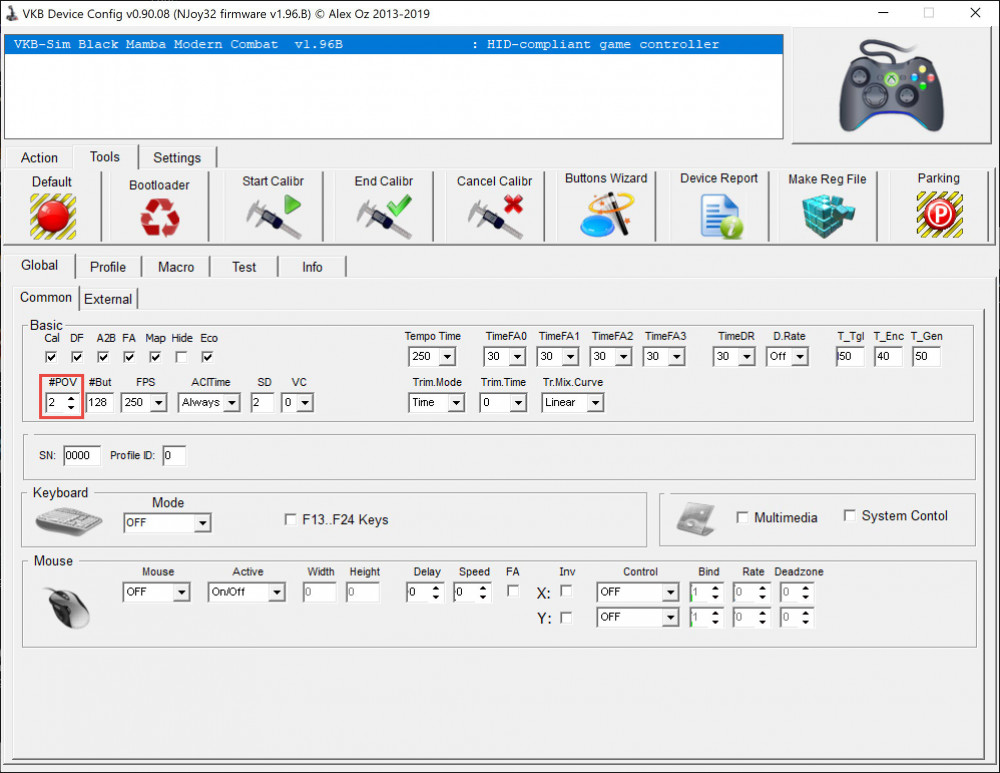Increase the #POV stepper value
Image resolution: width=1000 pixels, height=773 pixels.
[71, 398]
